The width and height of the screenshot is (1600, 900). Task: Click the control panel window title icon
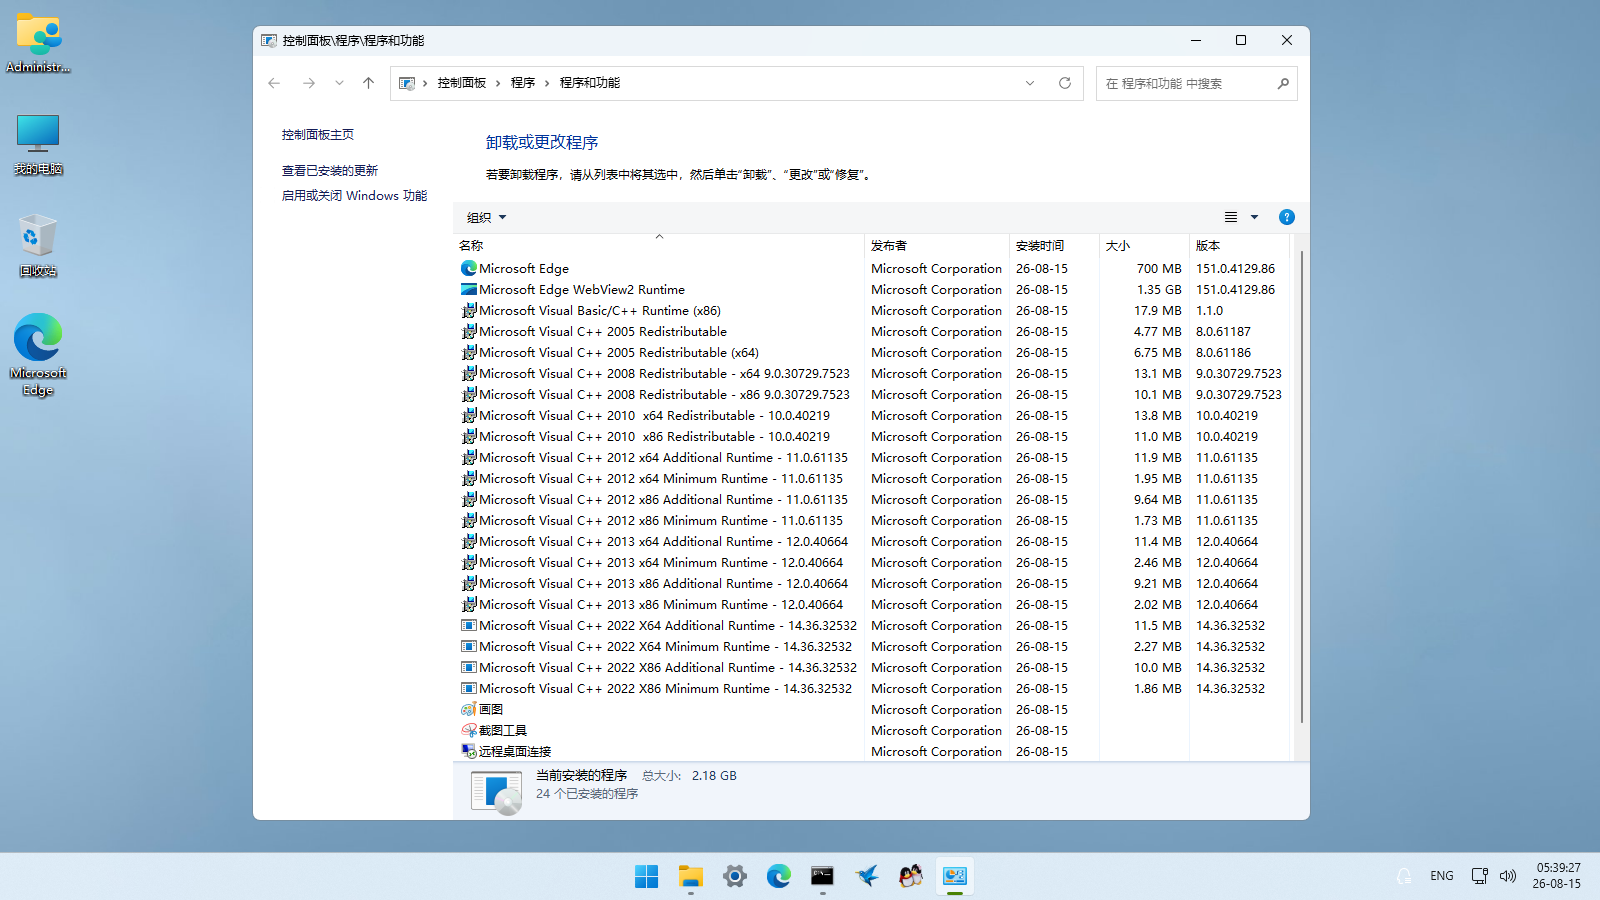click(269, 41)
